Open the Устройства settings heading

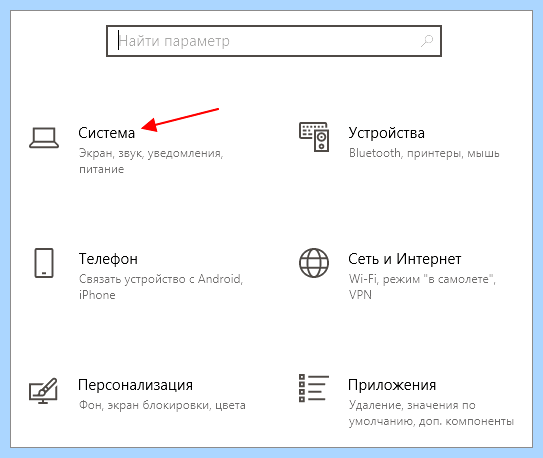click(386, 133)
